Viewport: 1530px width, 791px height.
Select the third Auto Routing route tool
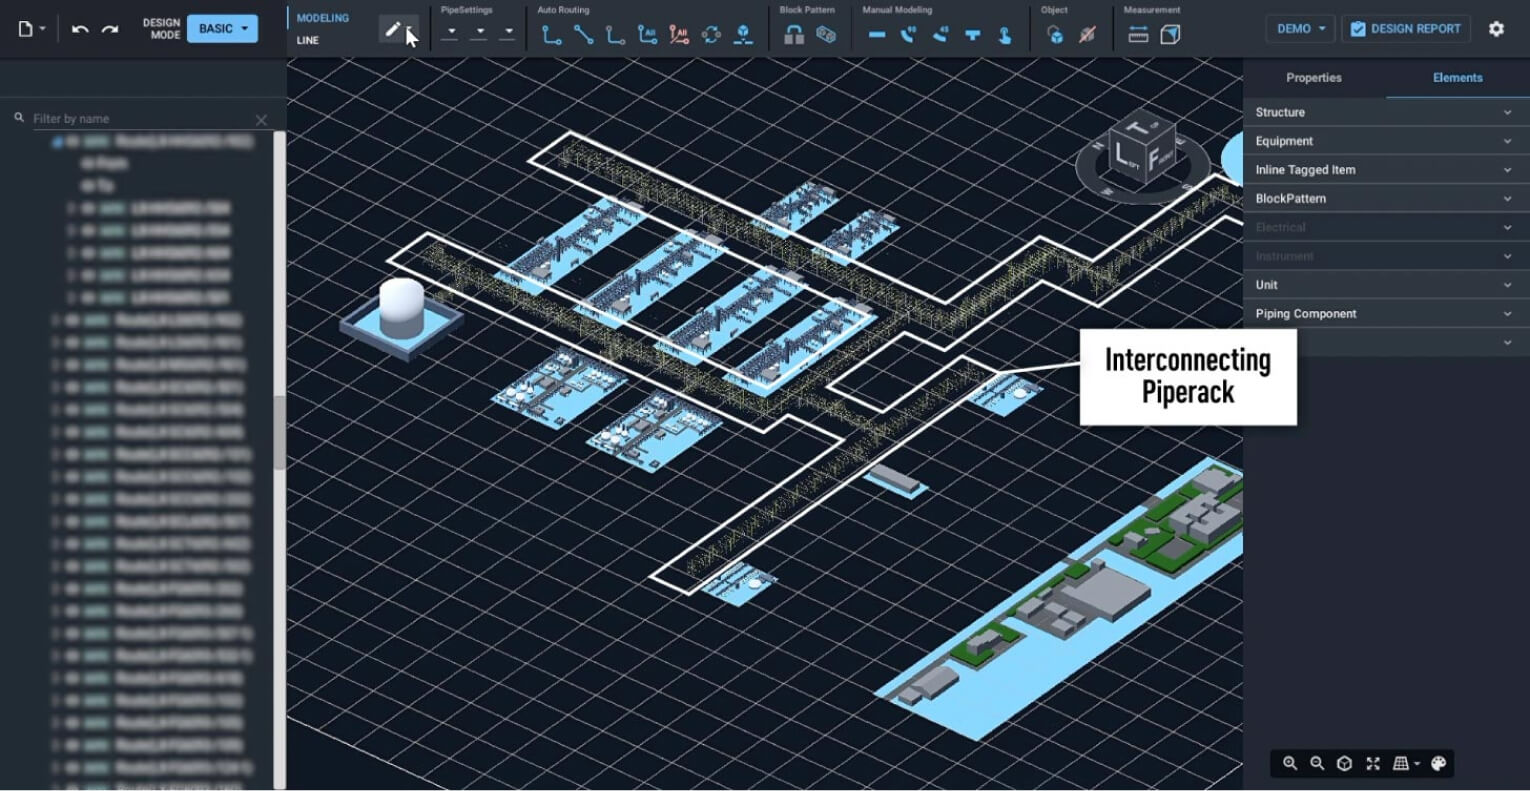point(615,35)
